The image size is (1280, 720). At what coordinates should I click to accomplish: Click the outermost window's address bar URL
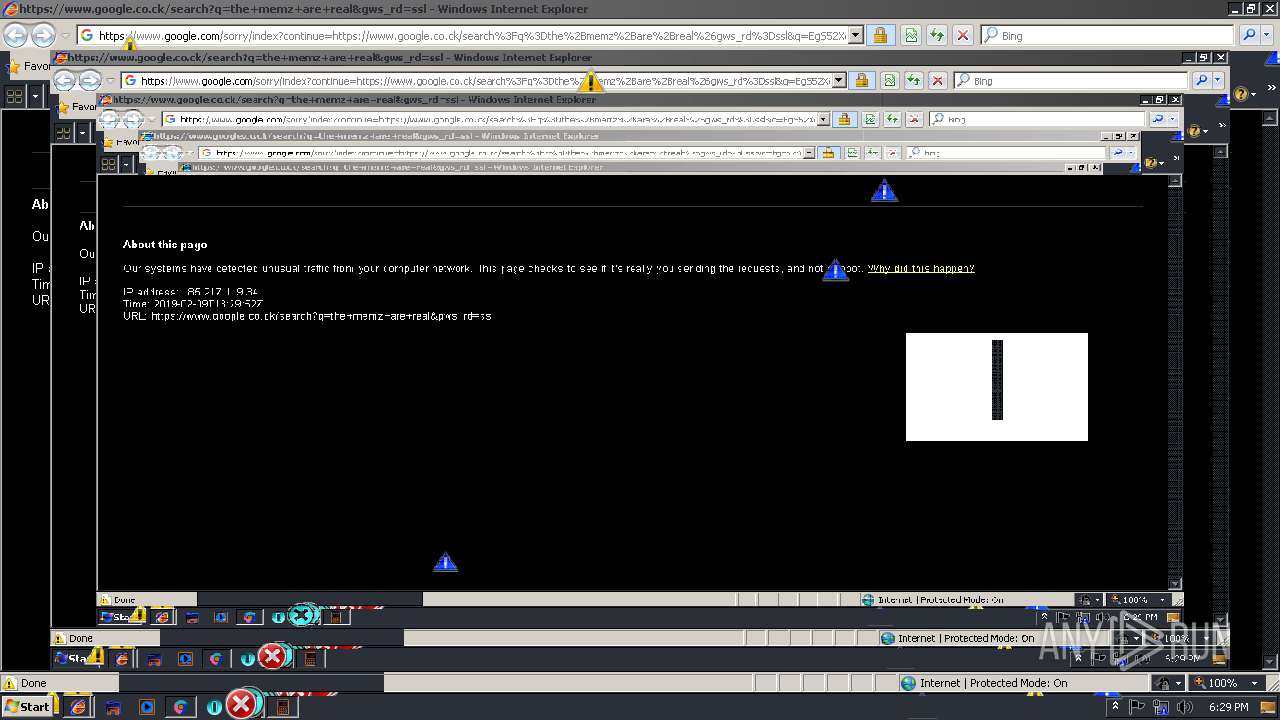pos(463,36)
